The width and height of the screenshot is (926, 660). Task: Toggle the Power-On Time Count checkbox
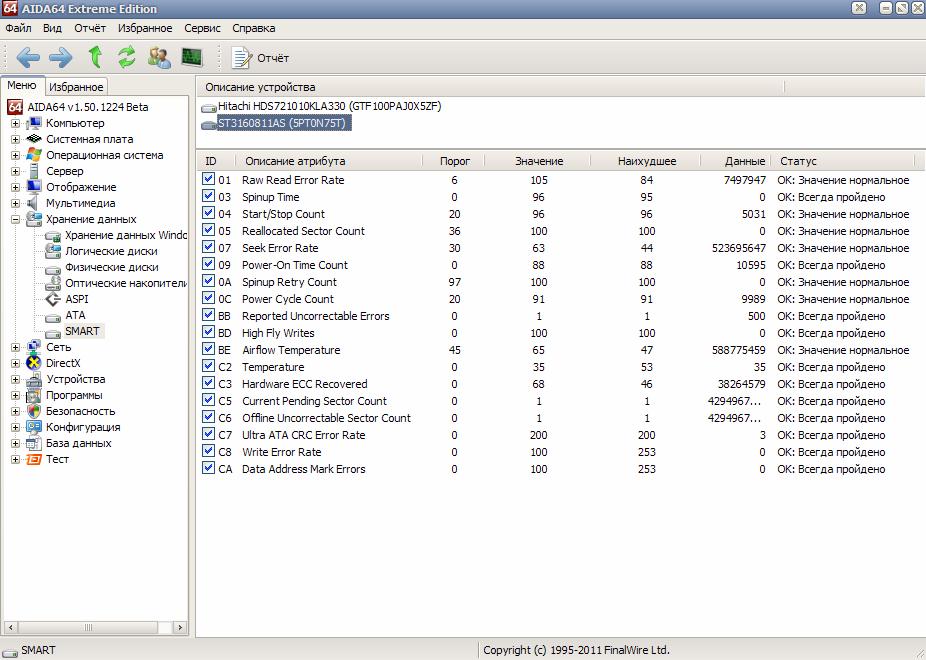(x=208, y=264)
